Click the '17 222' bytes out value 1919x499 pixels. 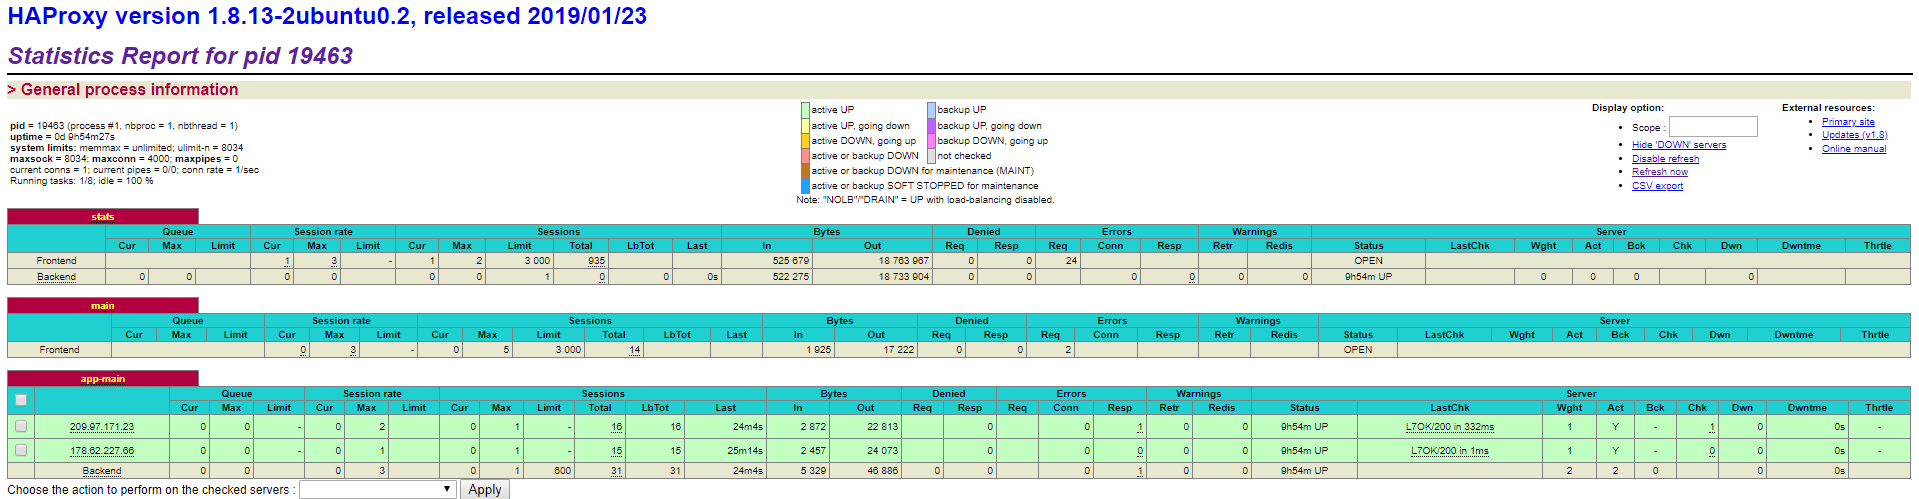point(899,350)
